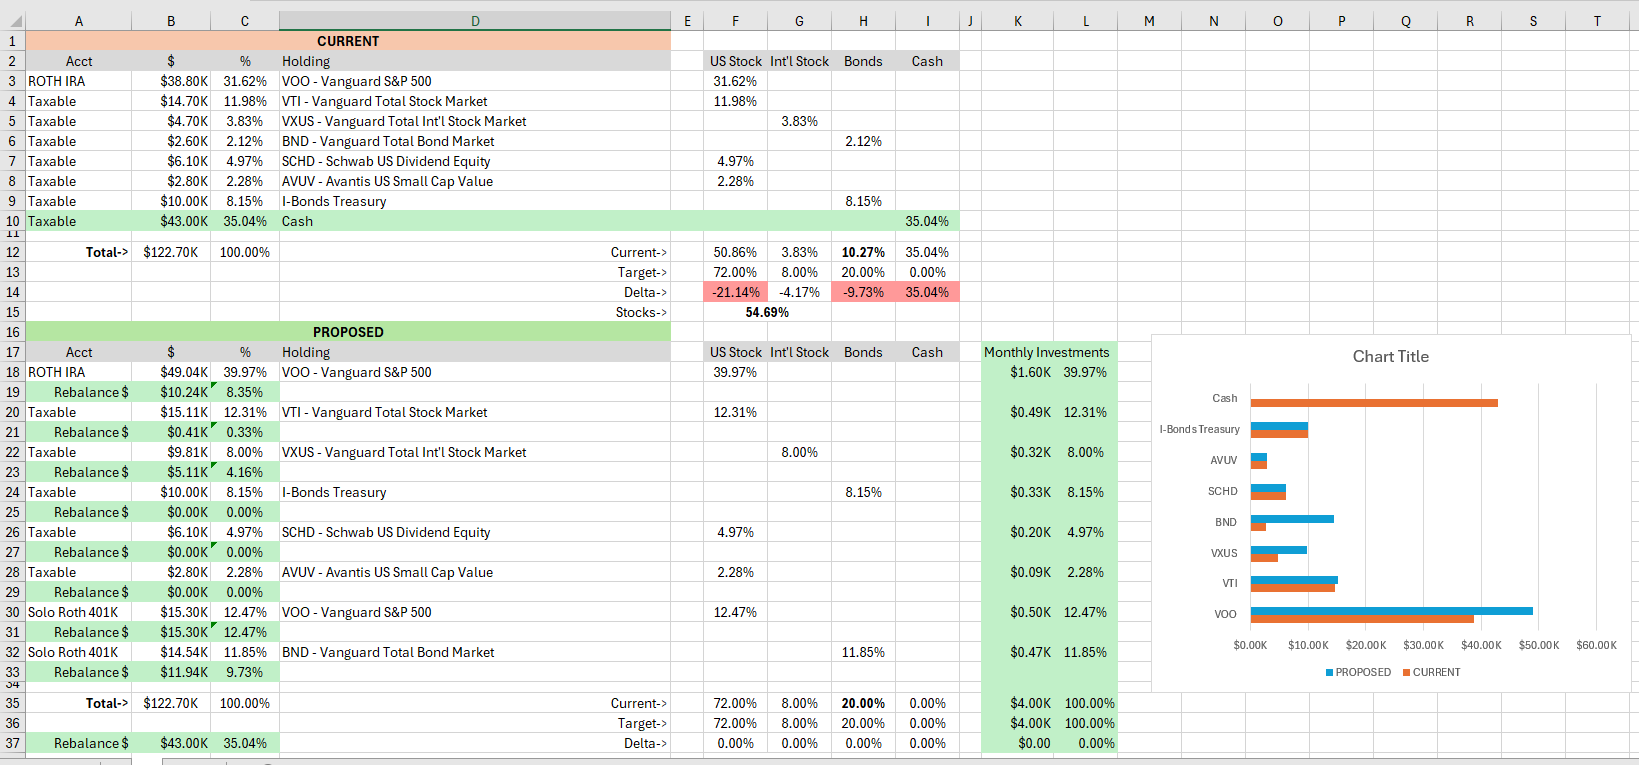Click the green PROPOSED title cell
The height and width of the screenshot is (765, 1639).
tap(348, 332)
